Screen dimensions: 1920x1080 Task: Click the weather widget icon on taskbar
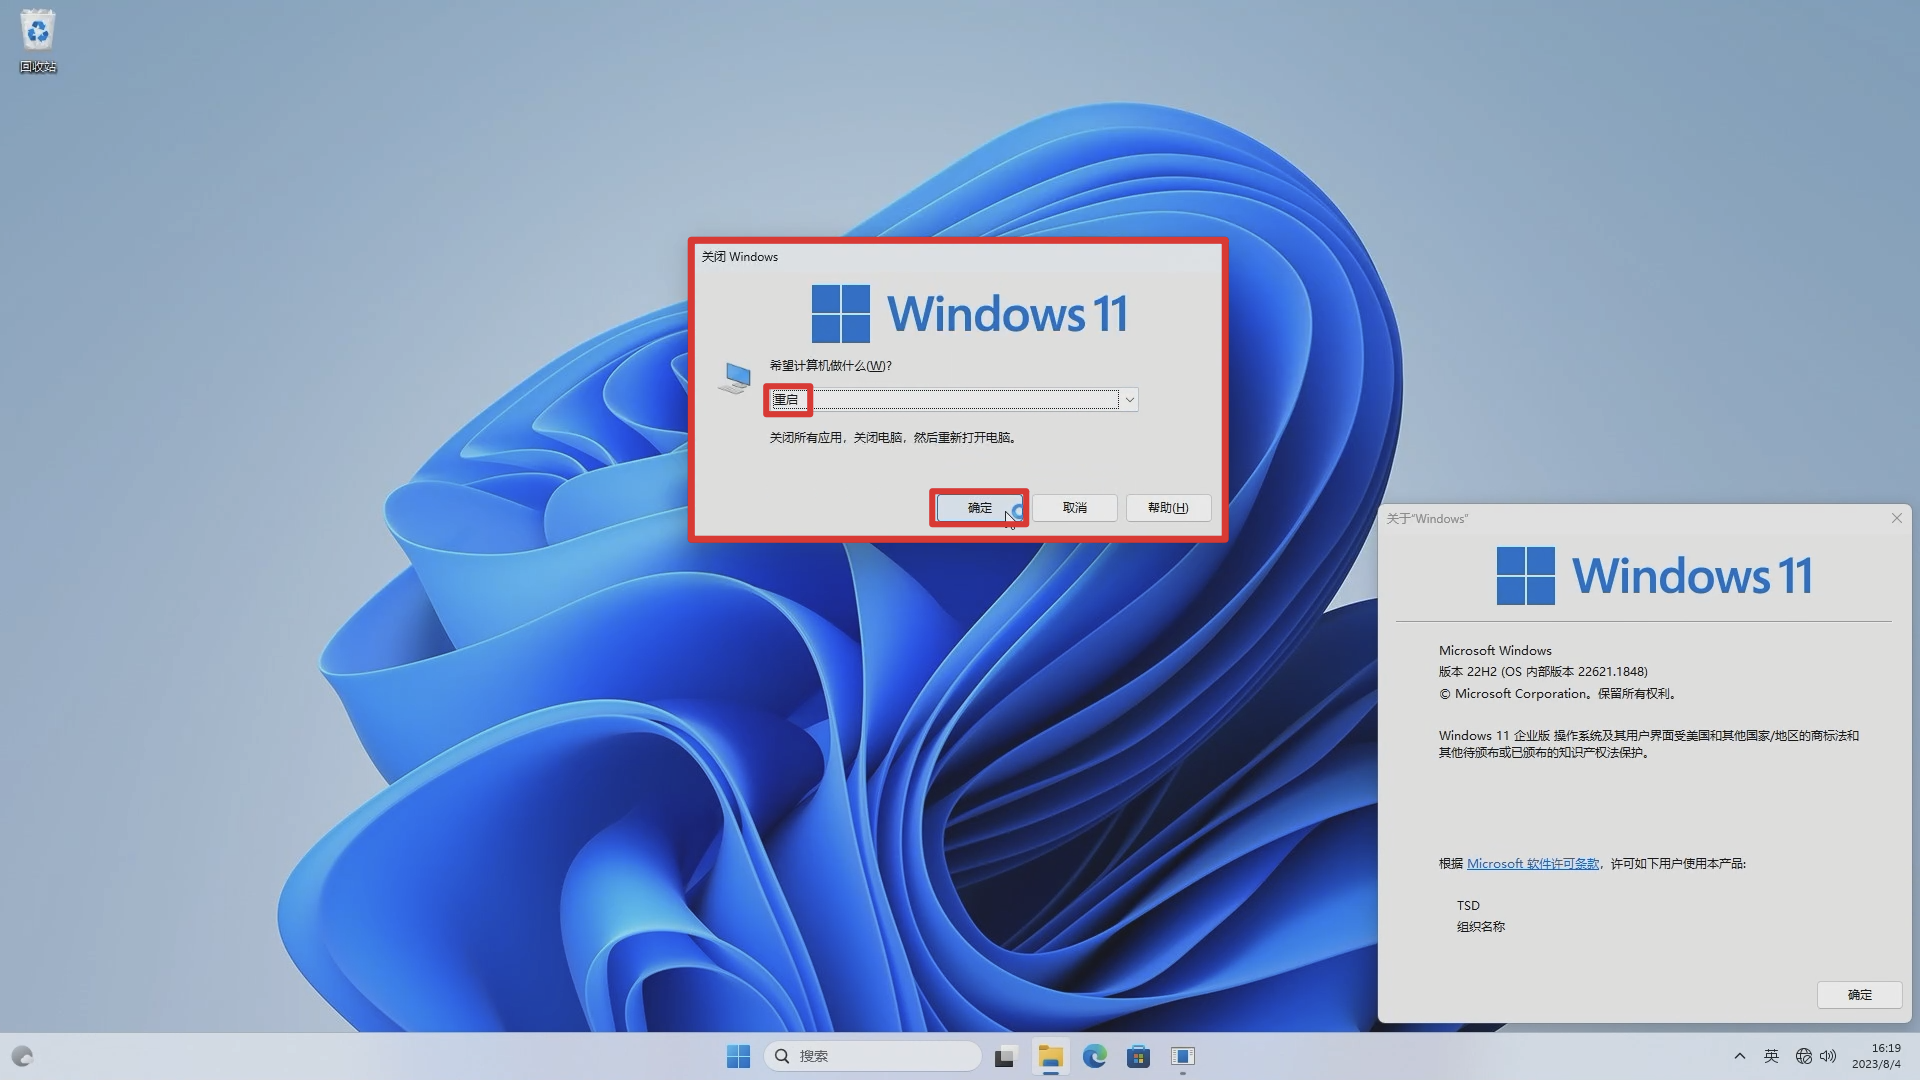click(x=22, y=1056)
